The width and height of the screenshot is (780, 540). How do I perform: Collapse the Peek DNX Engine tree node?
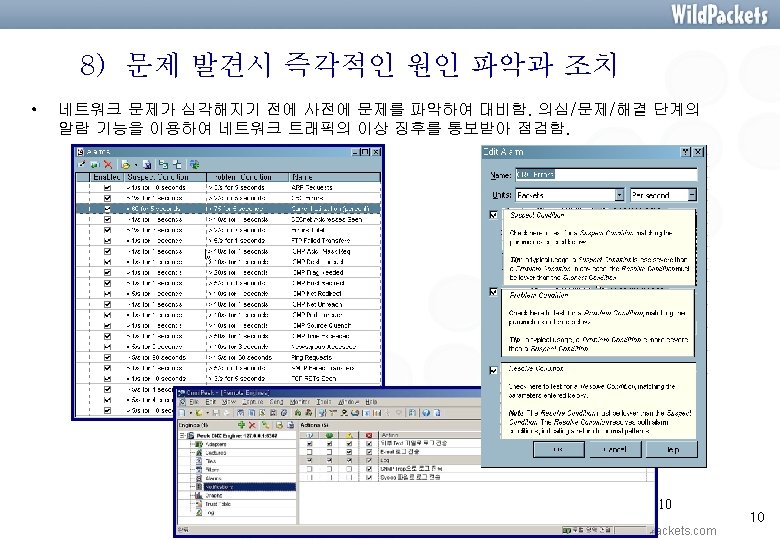tap(182, 436)
